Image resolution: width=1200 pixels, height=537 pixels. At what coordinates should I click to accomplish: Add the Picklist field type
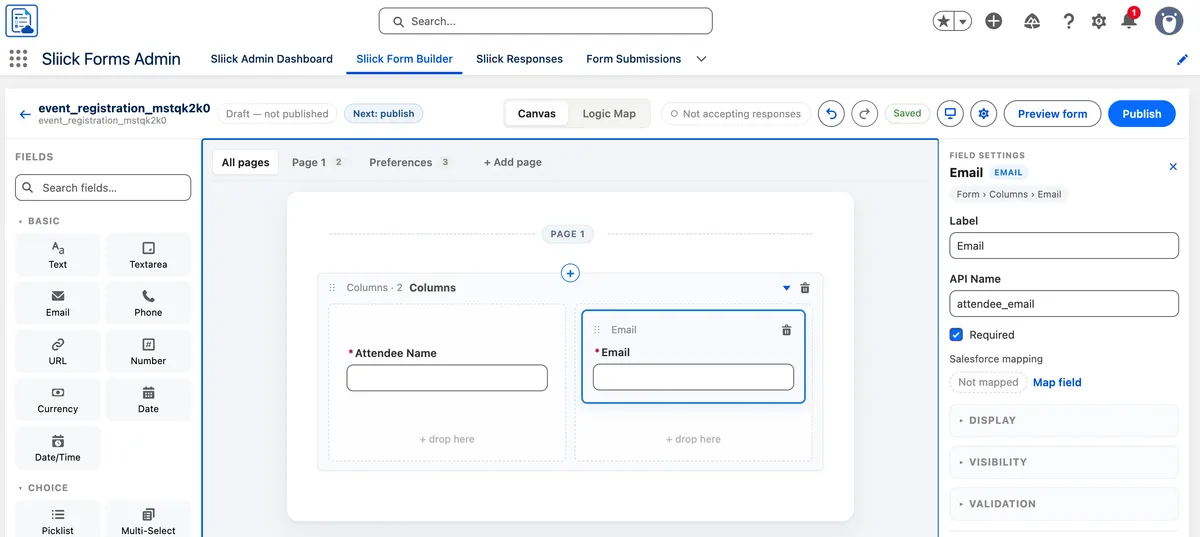point(58,519)
